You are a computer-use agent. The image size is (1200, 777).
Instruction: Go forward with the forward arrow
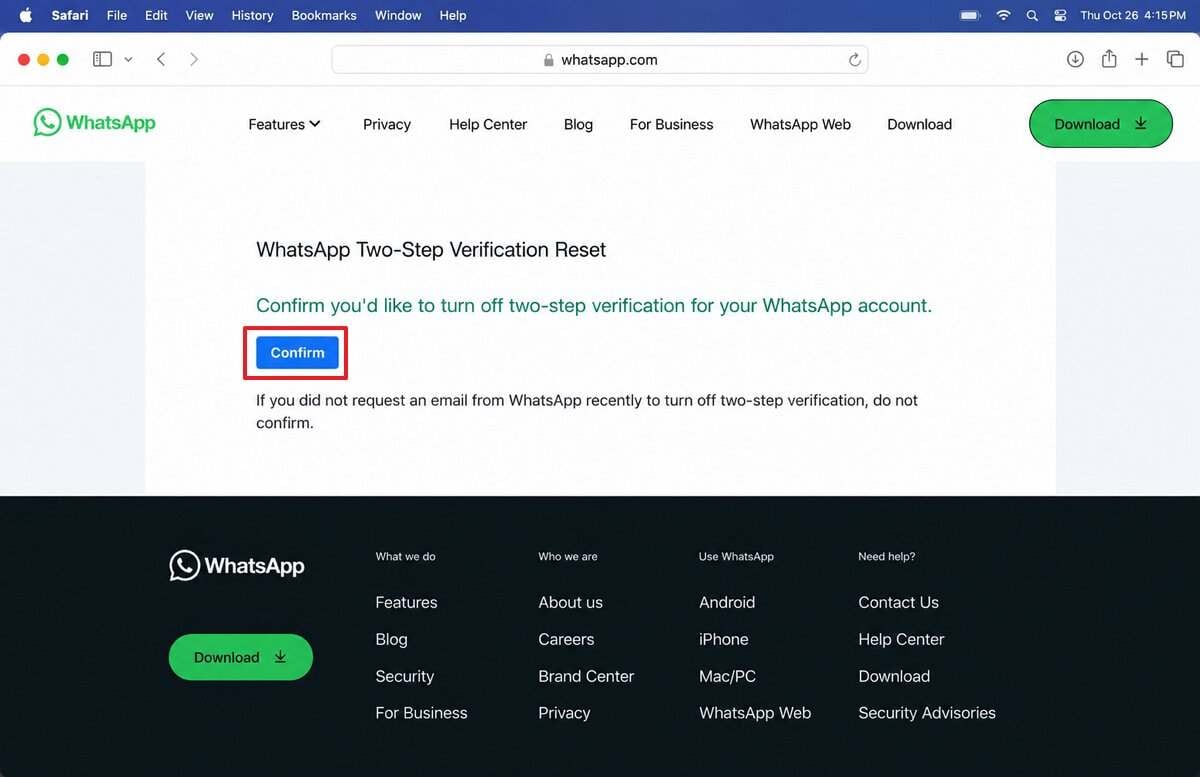tap(193, 59)
